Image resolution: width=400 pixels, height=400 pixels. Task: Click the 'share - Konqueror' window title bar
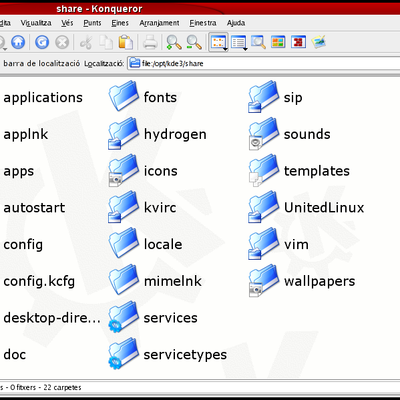point(200,8)
